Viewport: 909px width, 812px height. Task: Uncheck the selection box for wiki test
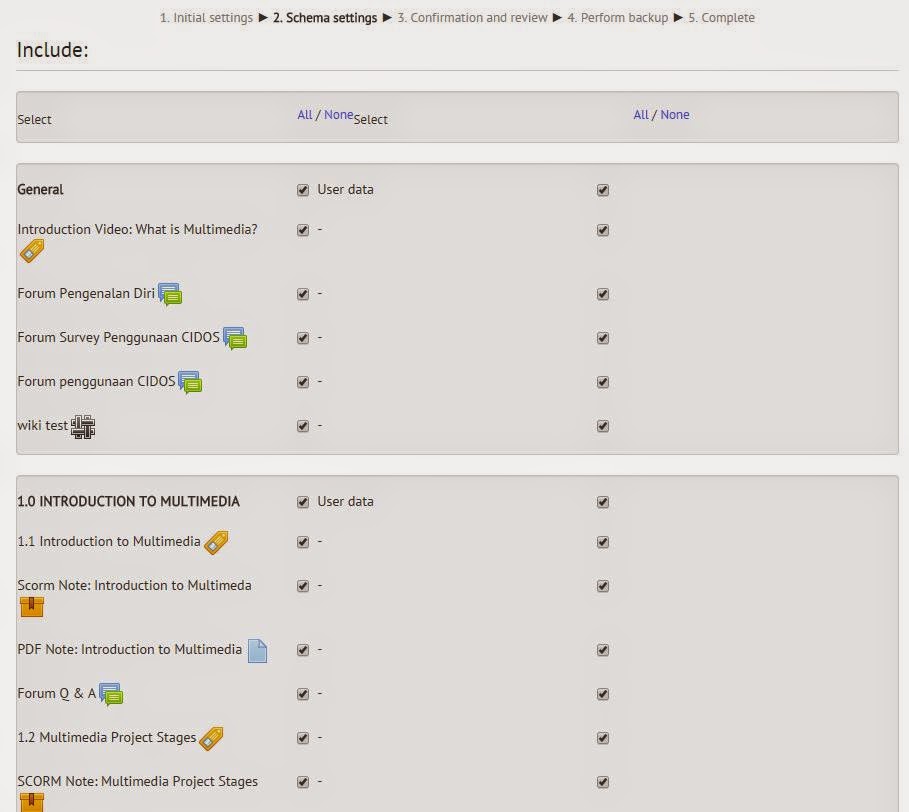click(x=302, y=426)
